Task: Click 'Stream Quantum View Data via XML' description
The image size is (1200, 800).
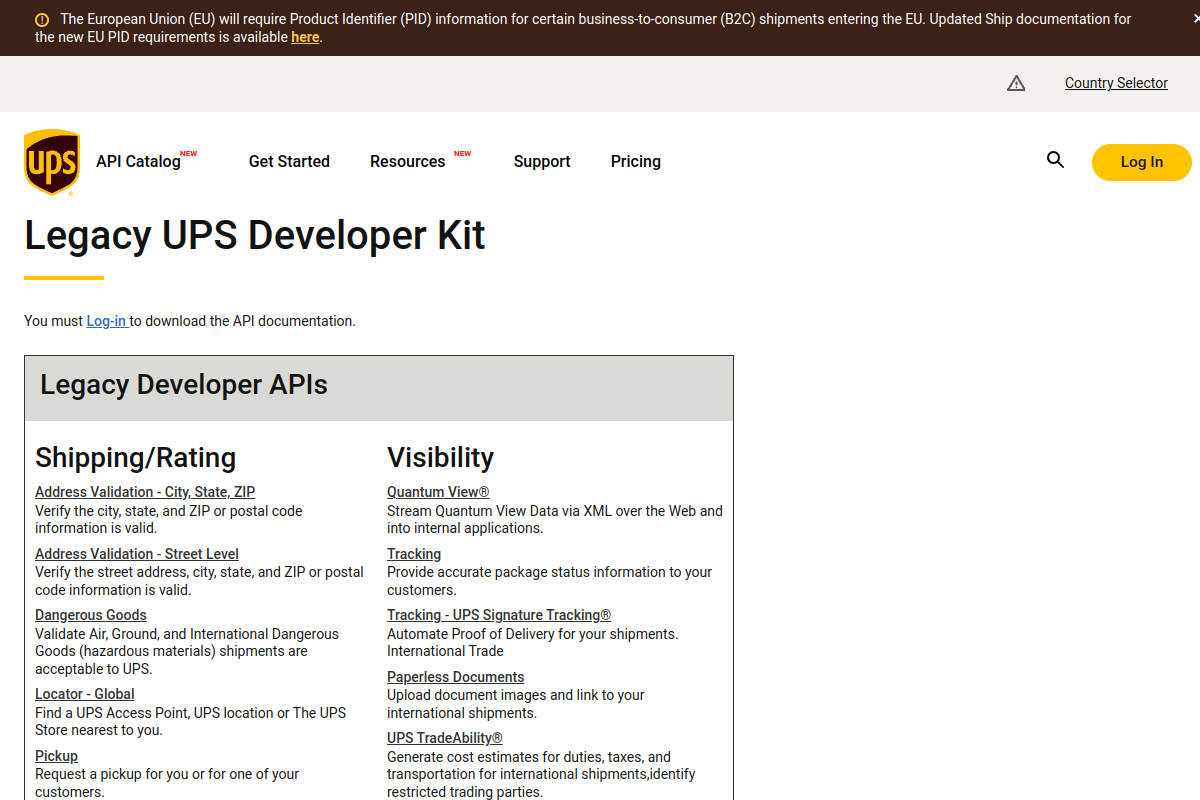Action: tap(555, 519)
